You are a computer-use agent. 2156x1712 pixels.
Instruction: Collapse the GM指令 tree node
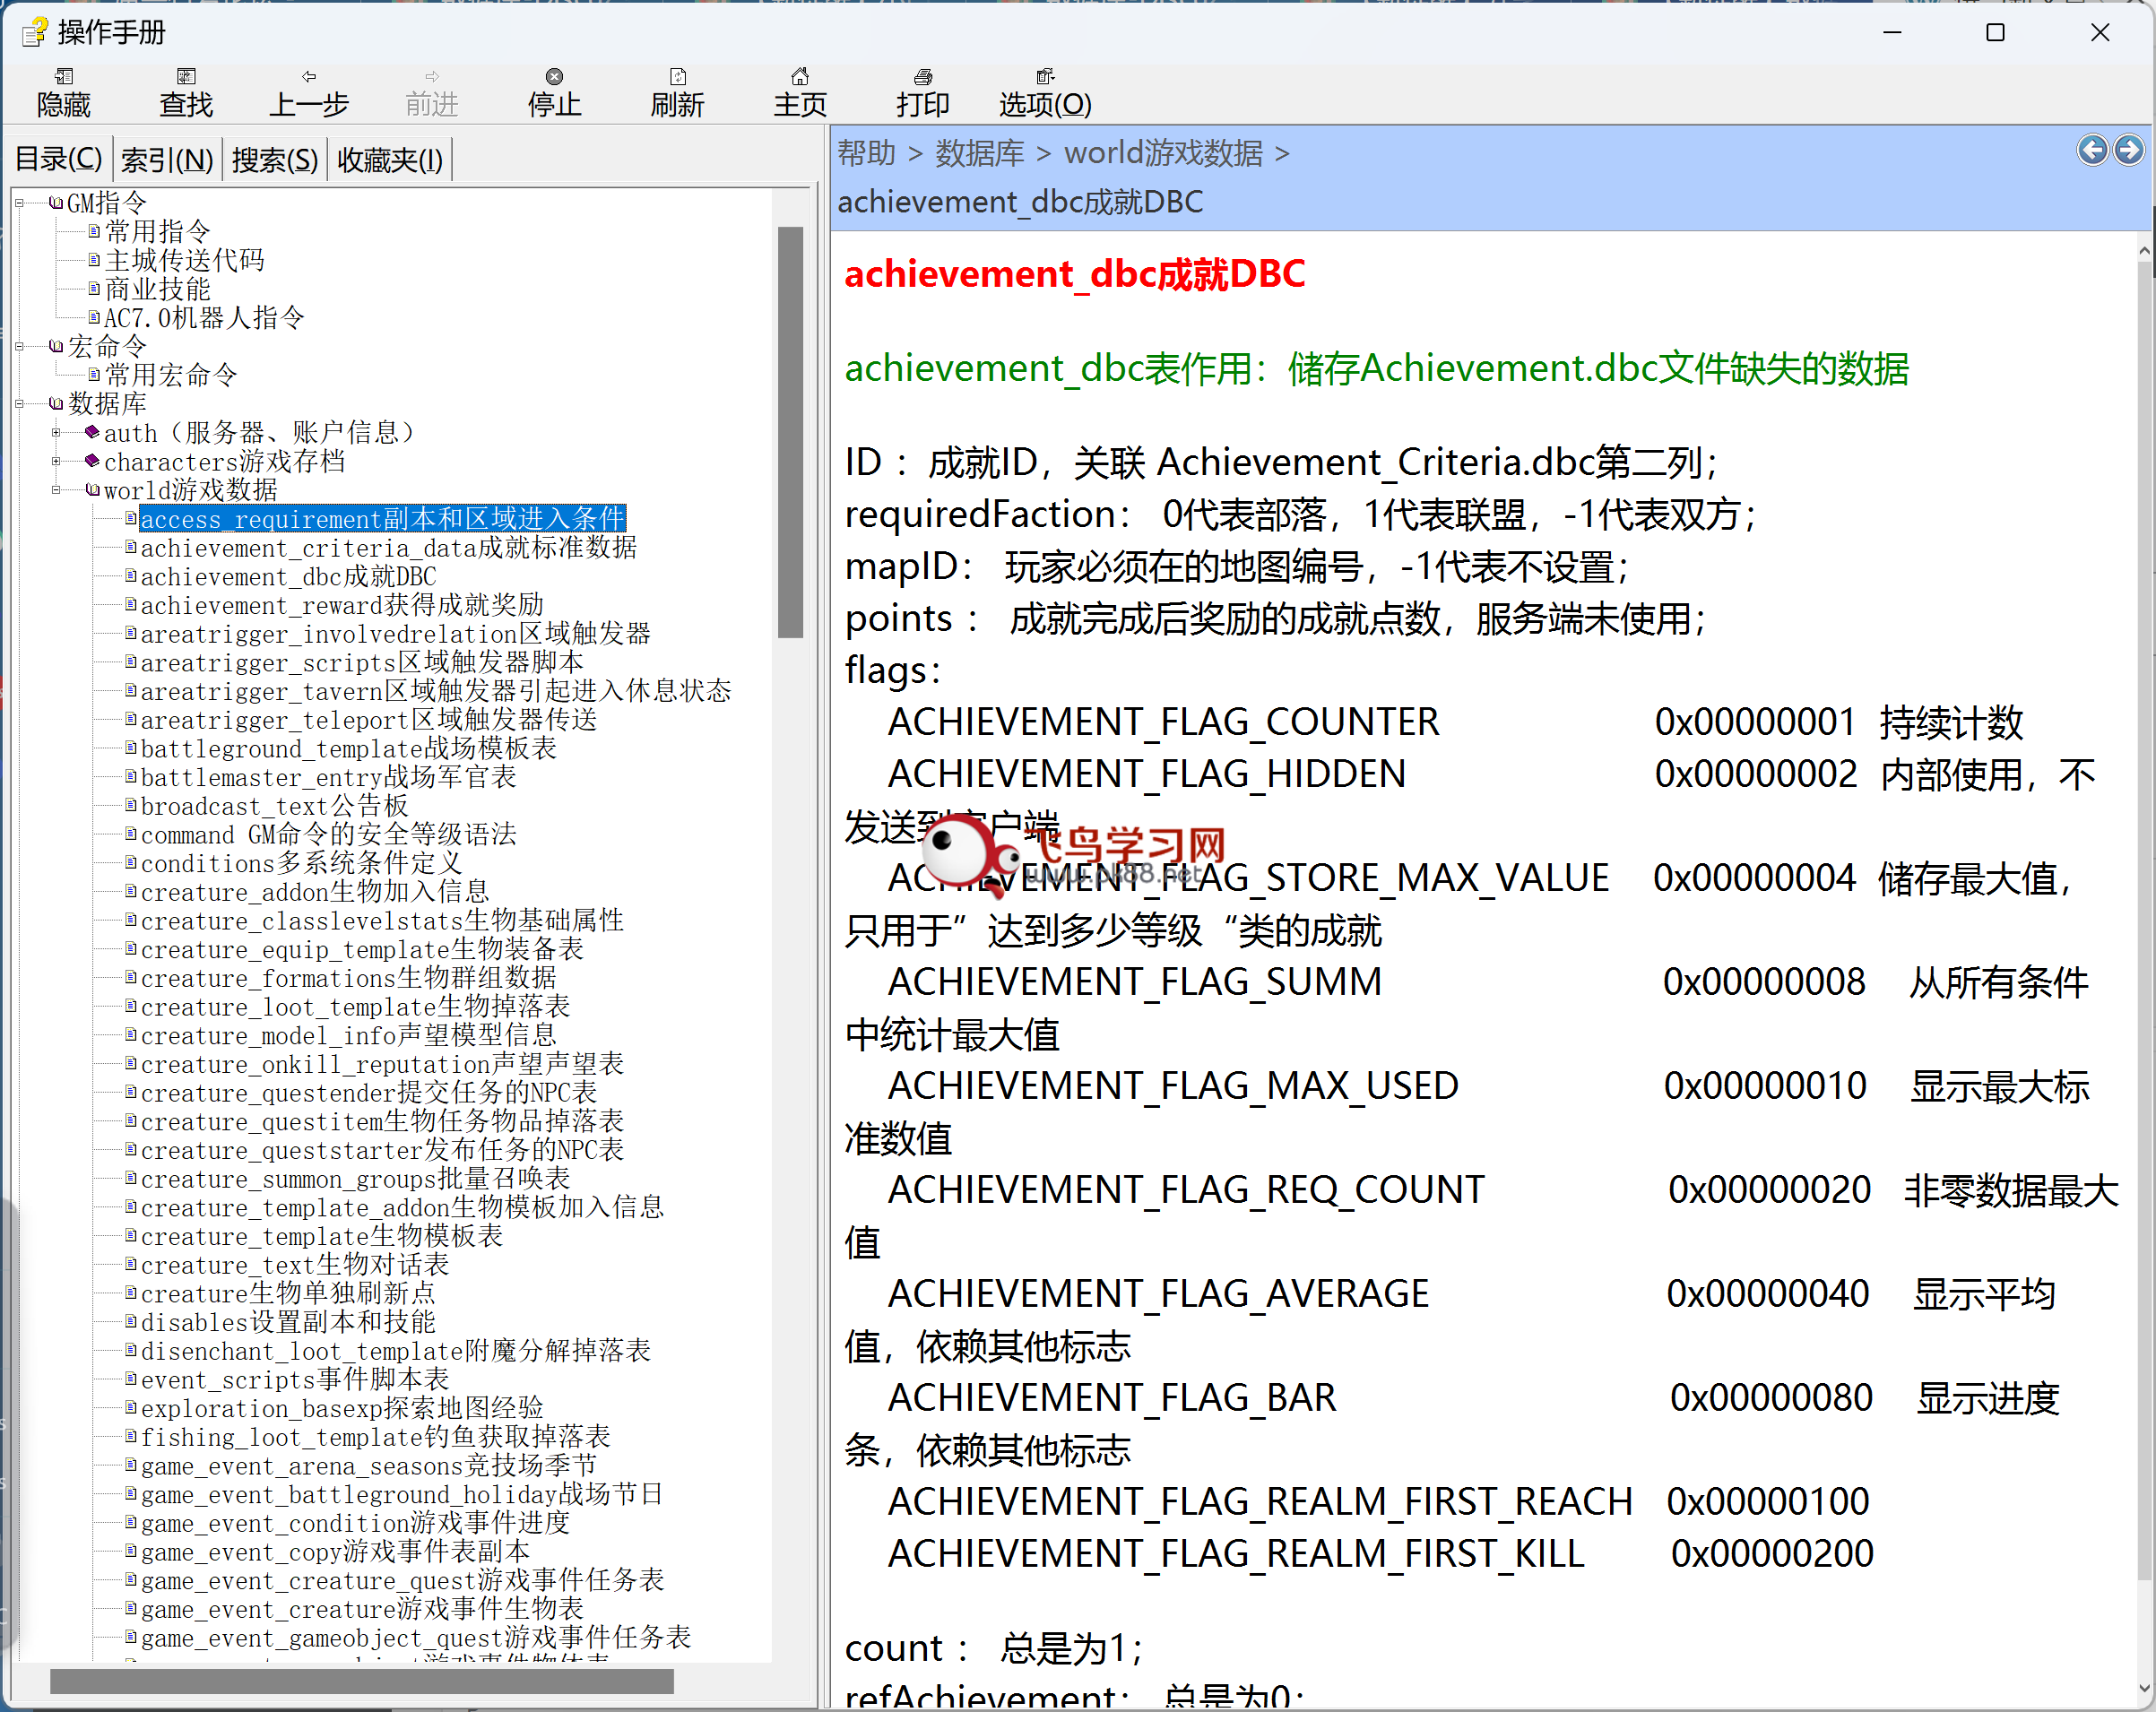(x=19, y=204)
